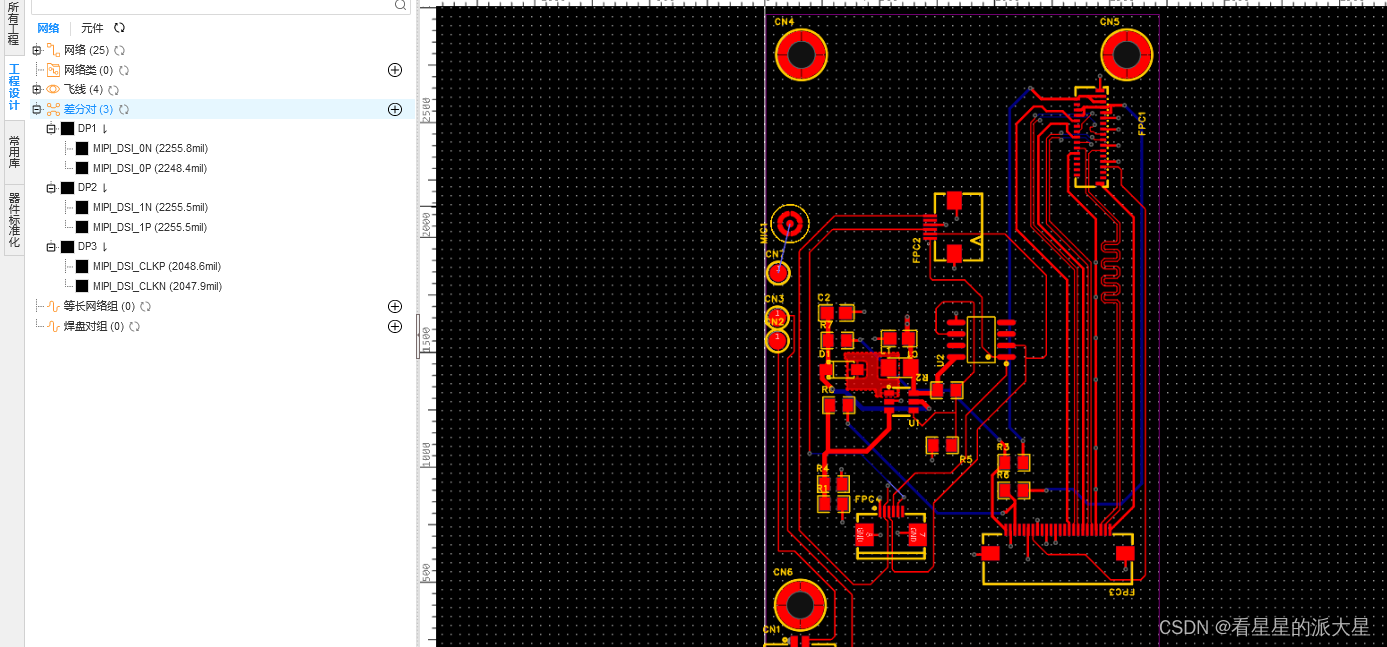
Task: Click the 网络 net icon
Action: coord(53,49)
